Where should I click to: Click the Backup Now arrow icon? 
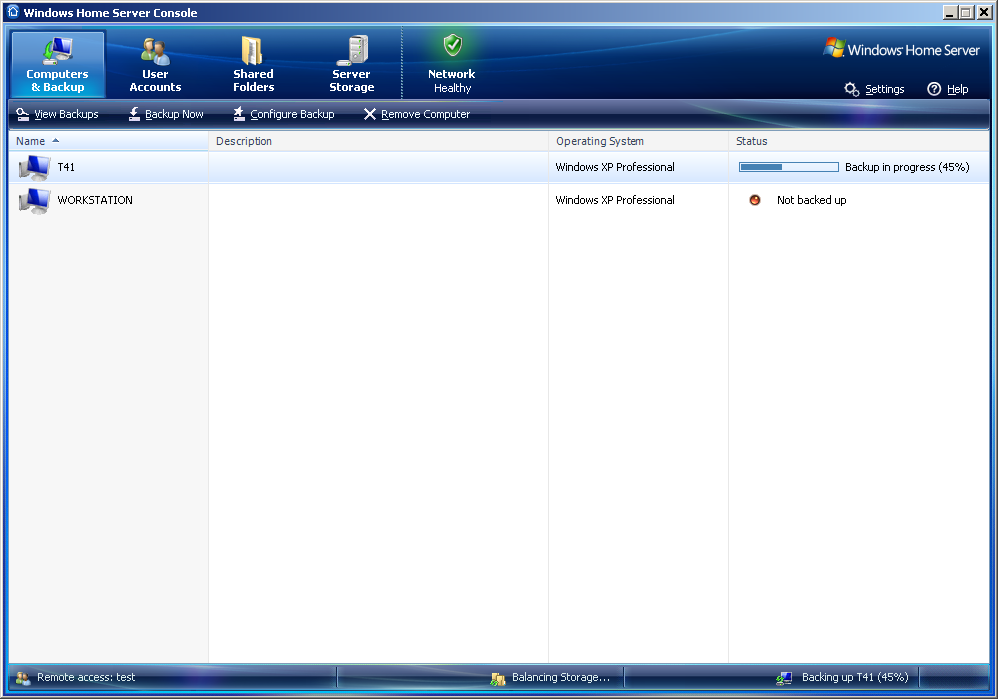tap(134, 114)
